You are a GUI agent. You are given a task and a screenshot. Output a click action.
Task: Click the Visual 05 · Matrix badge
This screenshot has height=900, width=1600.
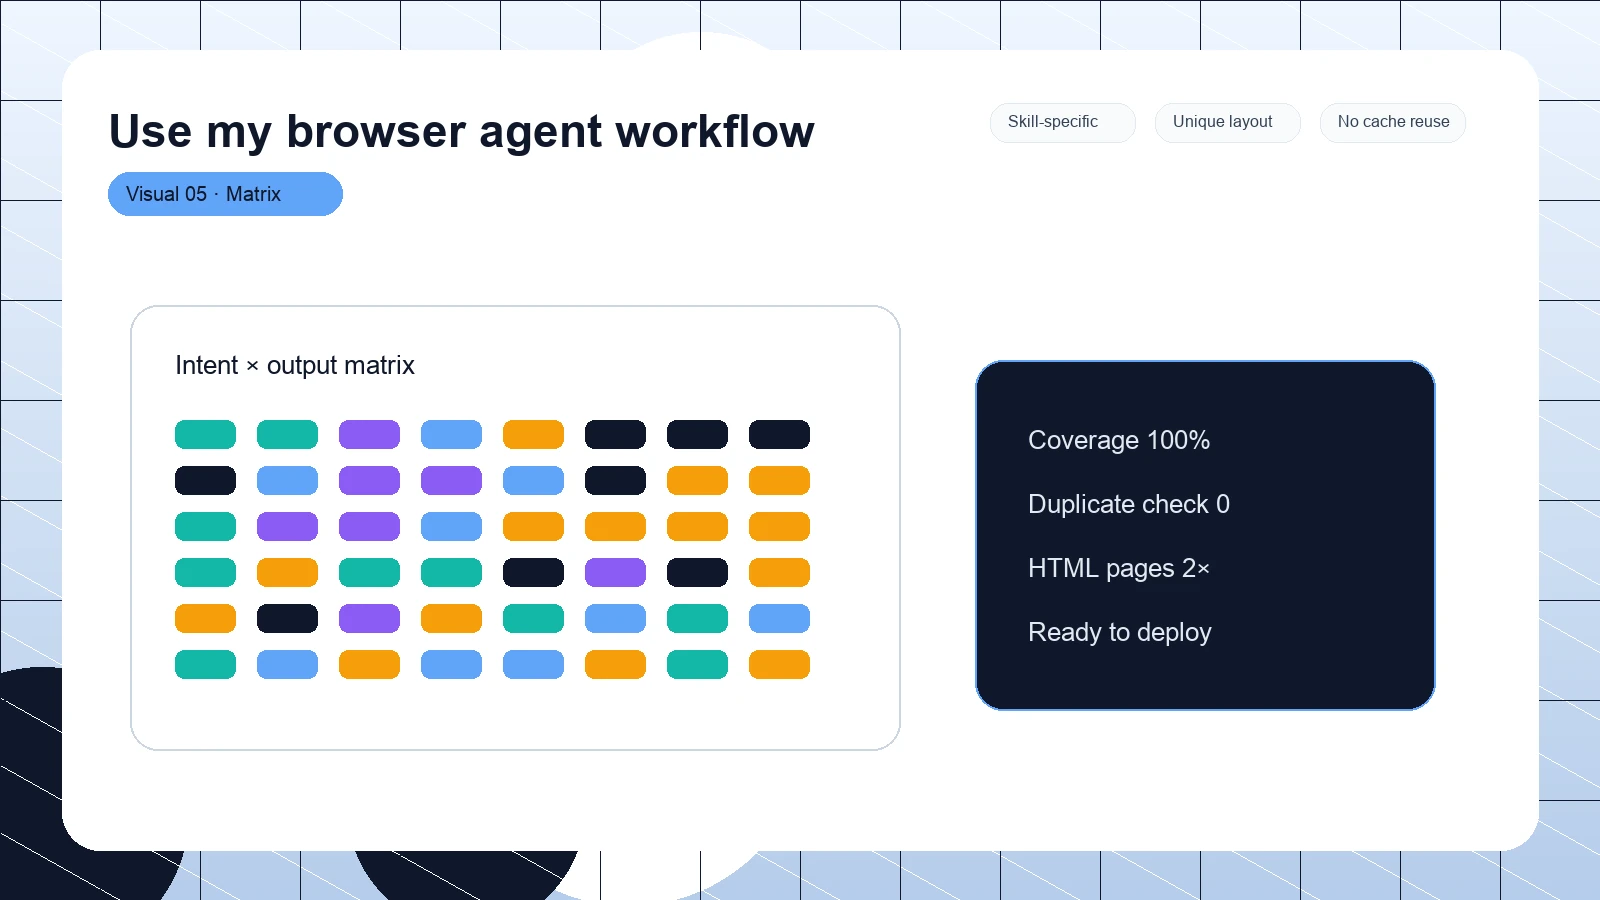pyautogui.click(x=225, y=194)
